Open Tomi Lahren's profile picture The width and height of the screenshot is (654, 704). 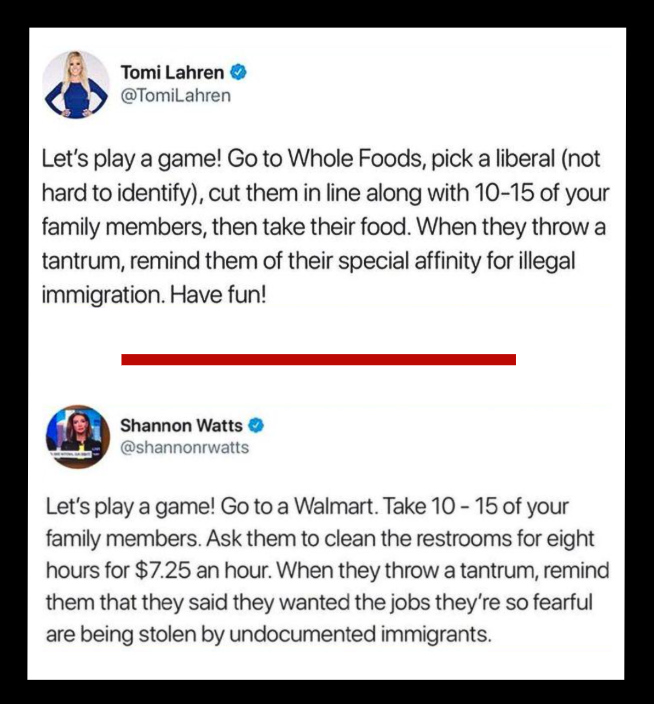76,85
